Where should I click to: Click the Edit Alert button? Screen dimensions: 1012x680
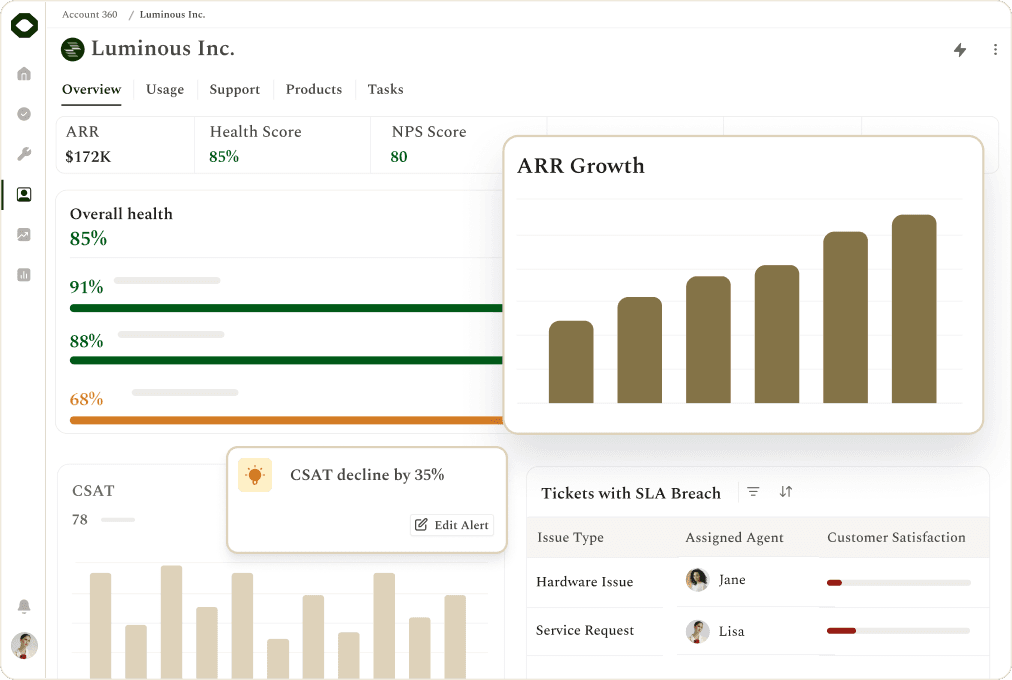[452, 525]
